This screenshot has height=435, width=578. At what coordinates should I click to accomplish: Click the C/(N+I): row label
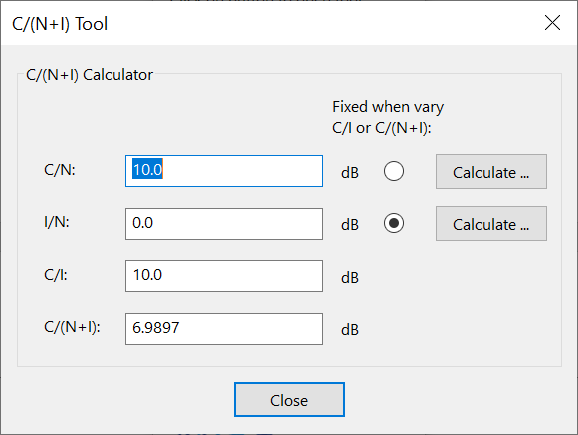tap(72, 327)
